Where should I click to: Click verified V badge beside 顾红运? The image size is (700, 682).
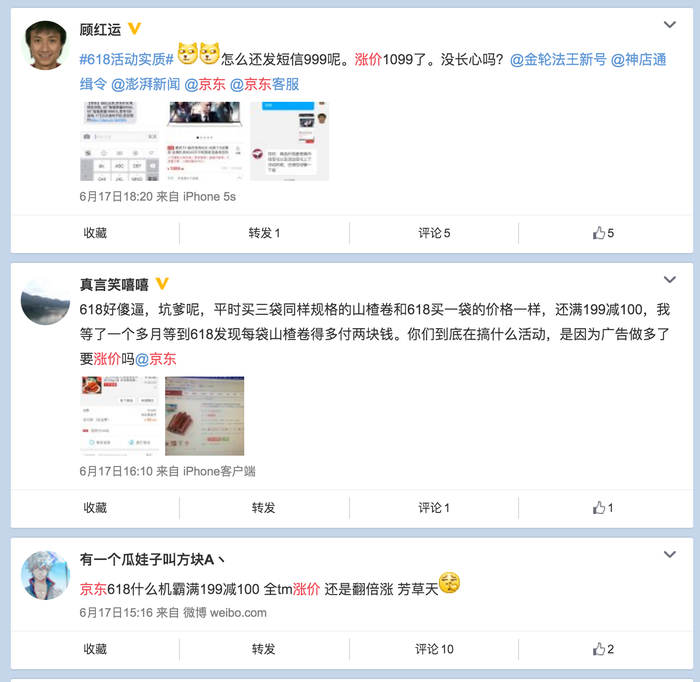pos(134,29)
